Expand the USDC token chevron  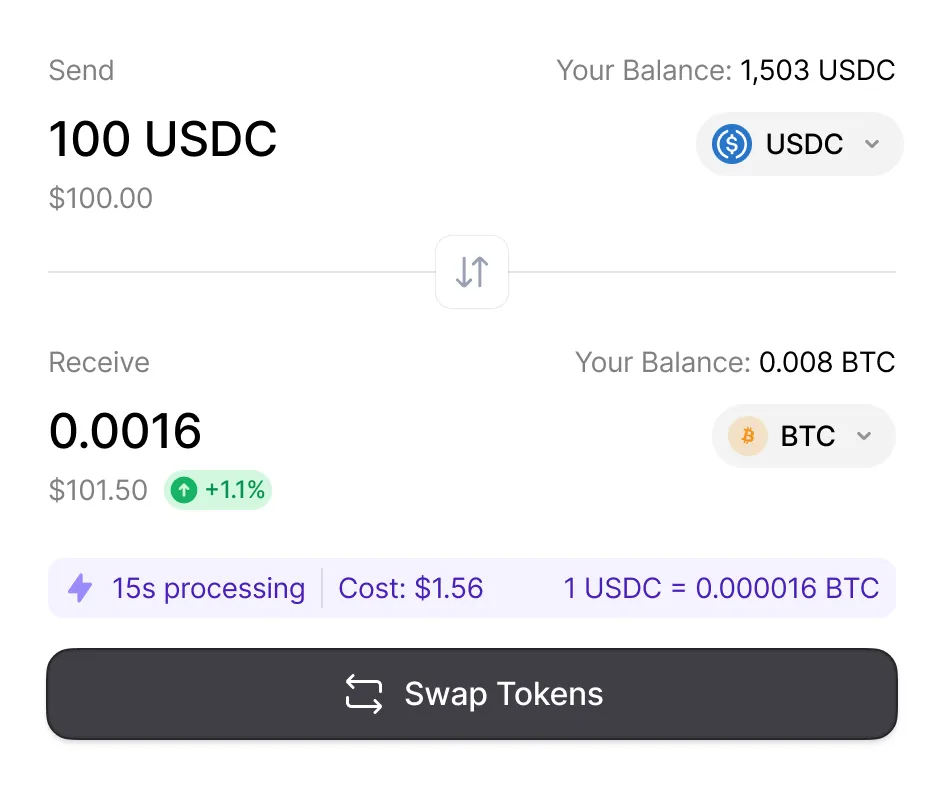pos(872,144)
